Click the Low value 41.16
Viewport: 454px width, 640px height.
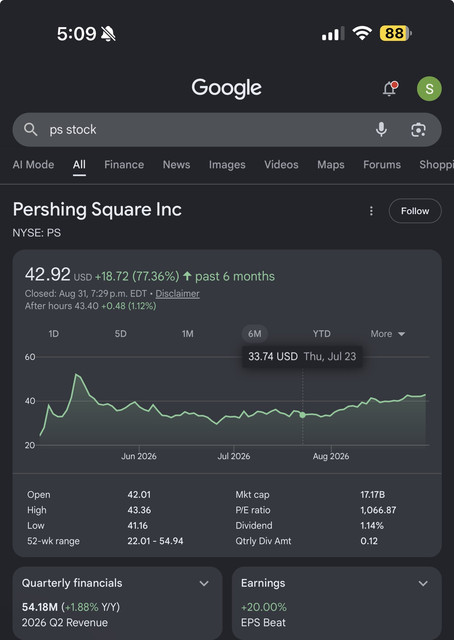[x=138, y=526]
